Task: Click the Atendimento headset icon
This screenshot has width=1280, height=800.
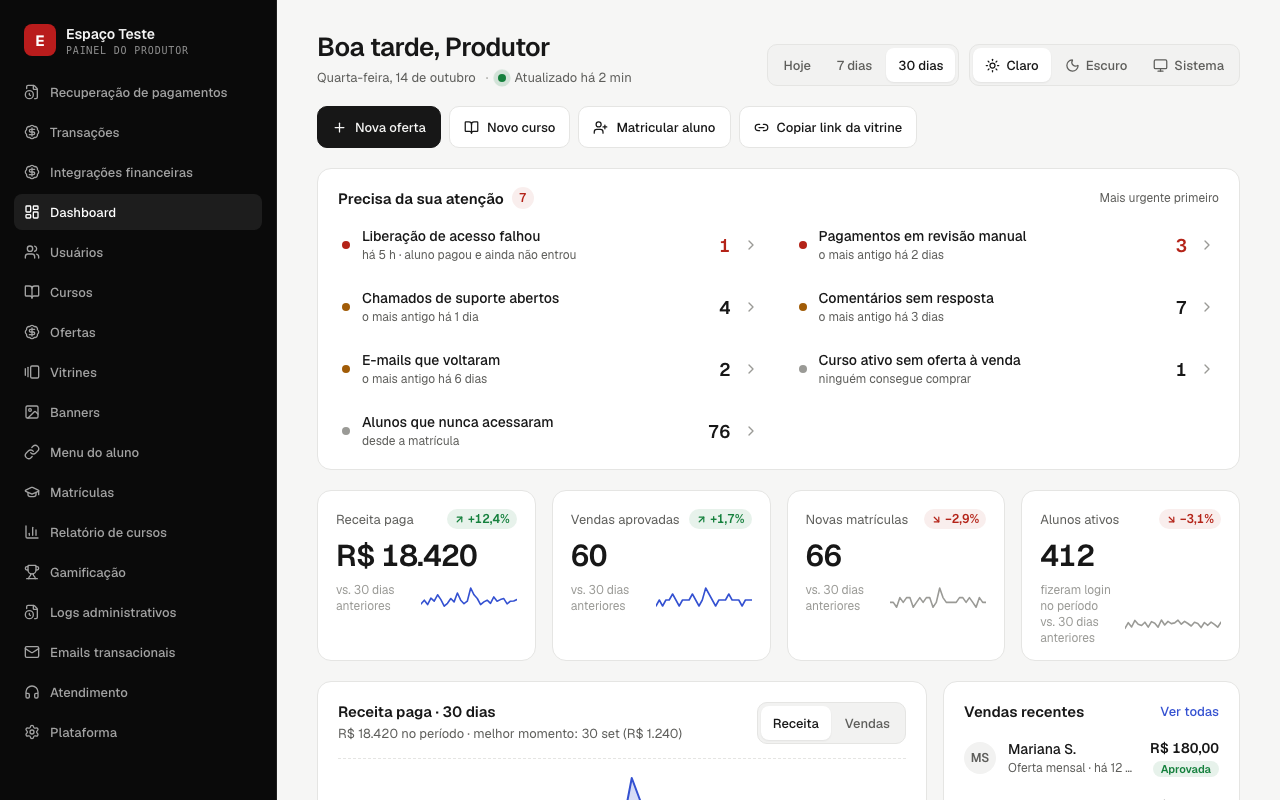Action: [32, 692]
